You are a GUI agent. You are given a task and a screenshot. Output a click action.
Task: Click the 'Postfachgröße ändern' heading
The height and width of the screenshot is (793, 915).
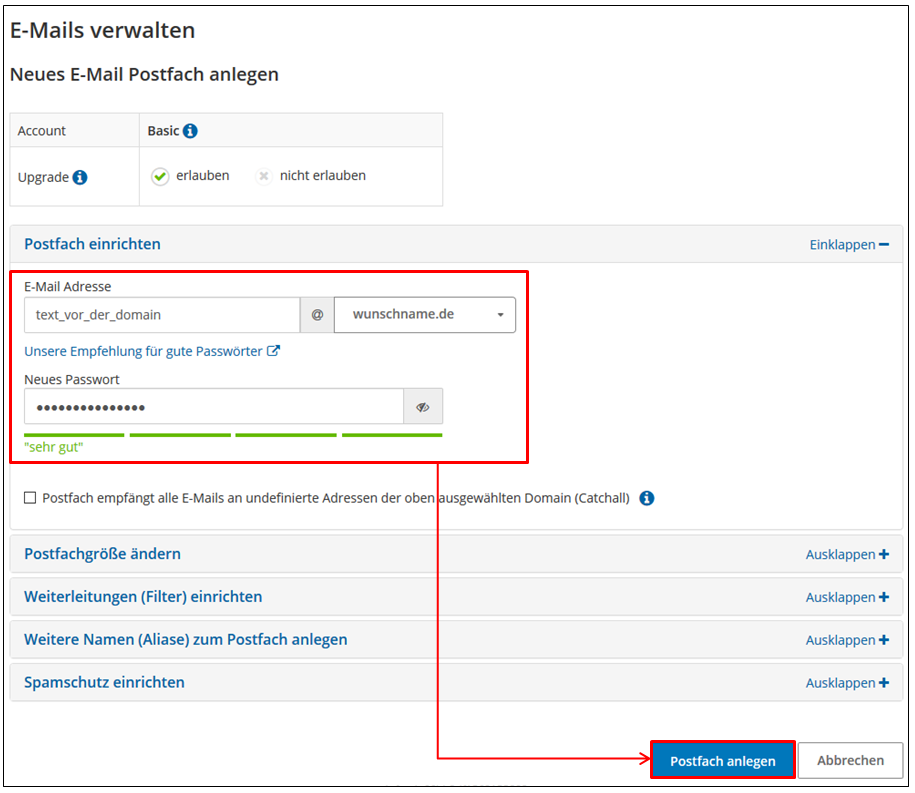[x=102, y=554]
